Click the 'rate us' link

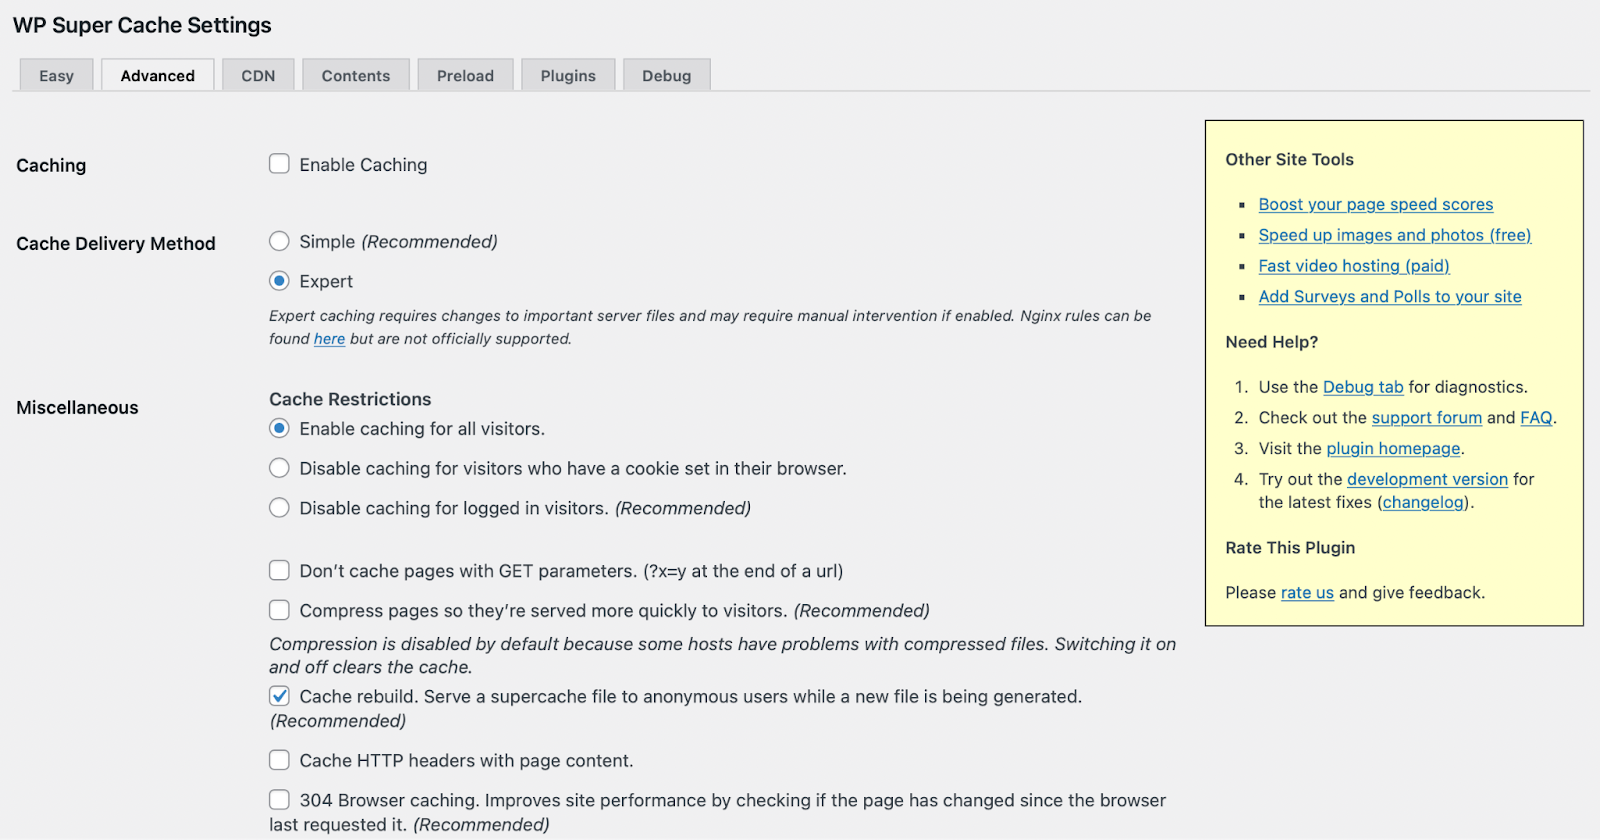tap(1306, 592)
